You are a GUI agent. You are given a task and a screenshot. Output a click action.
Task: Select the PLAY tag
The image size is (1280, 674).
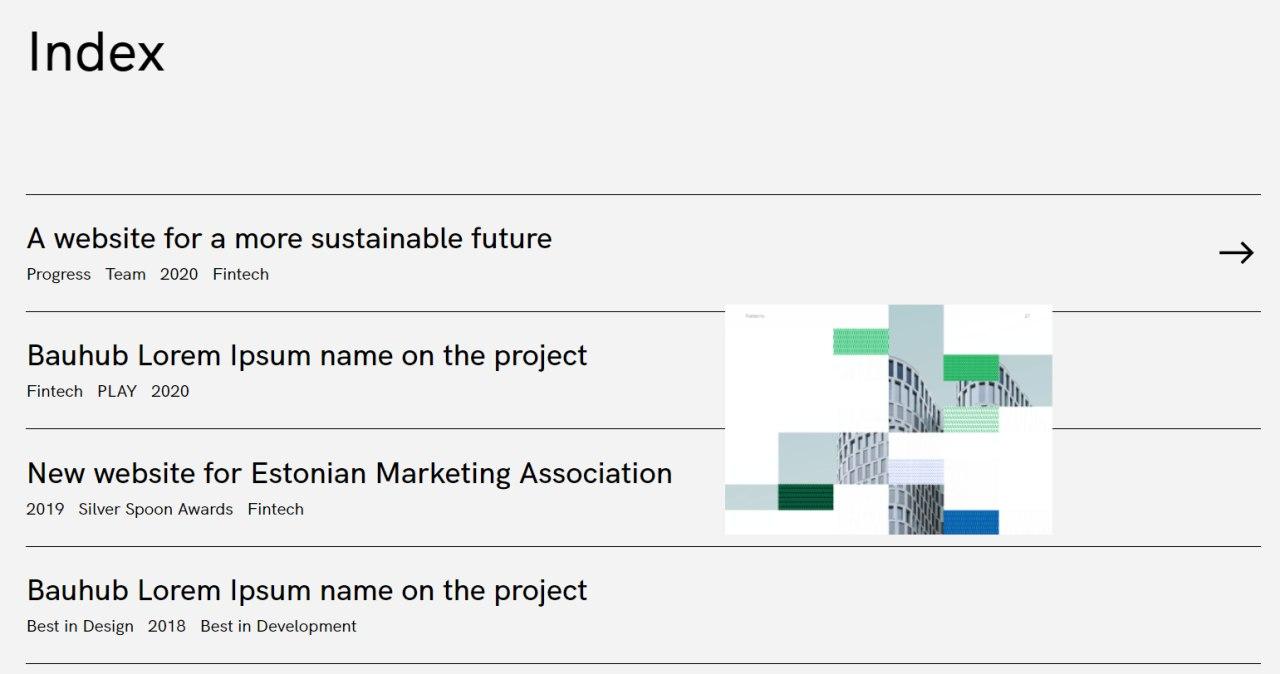pos(117,391)
